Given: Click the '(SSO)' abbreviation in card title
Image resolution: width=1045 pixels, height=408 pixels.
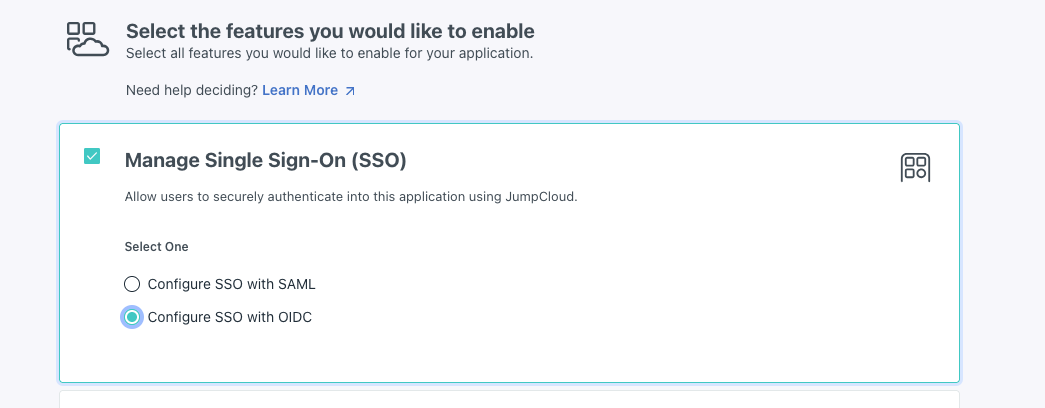Looking at the screenshot, I should coord(379,160).
